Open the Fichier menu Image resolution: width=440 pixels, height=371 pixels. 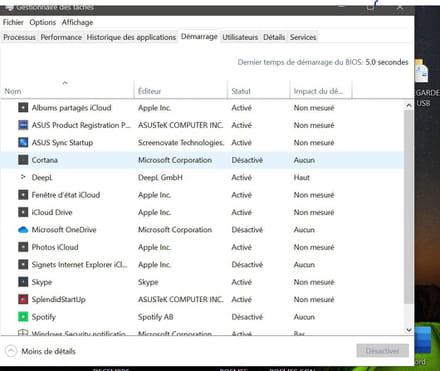tap(13, 22)
